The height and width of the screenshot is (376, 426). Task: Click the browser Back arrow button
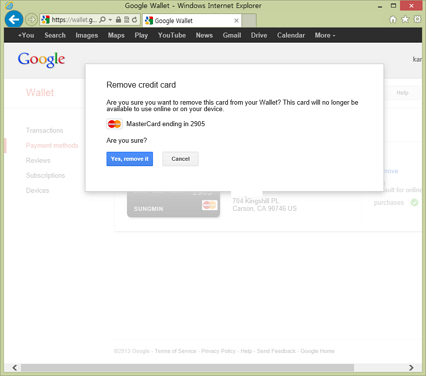pos(14,19)
